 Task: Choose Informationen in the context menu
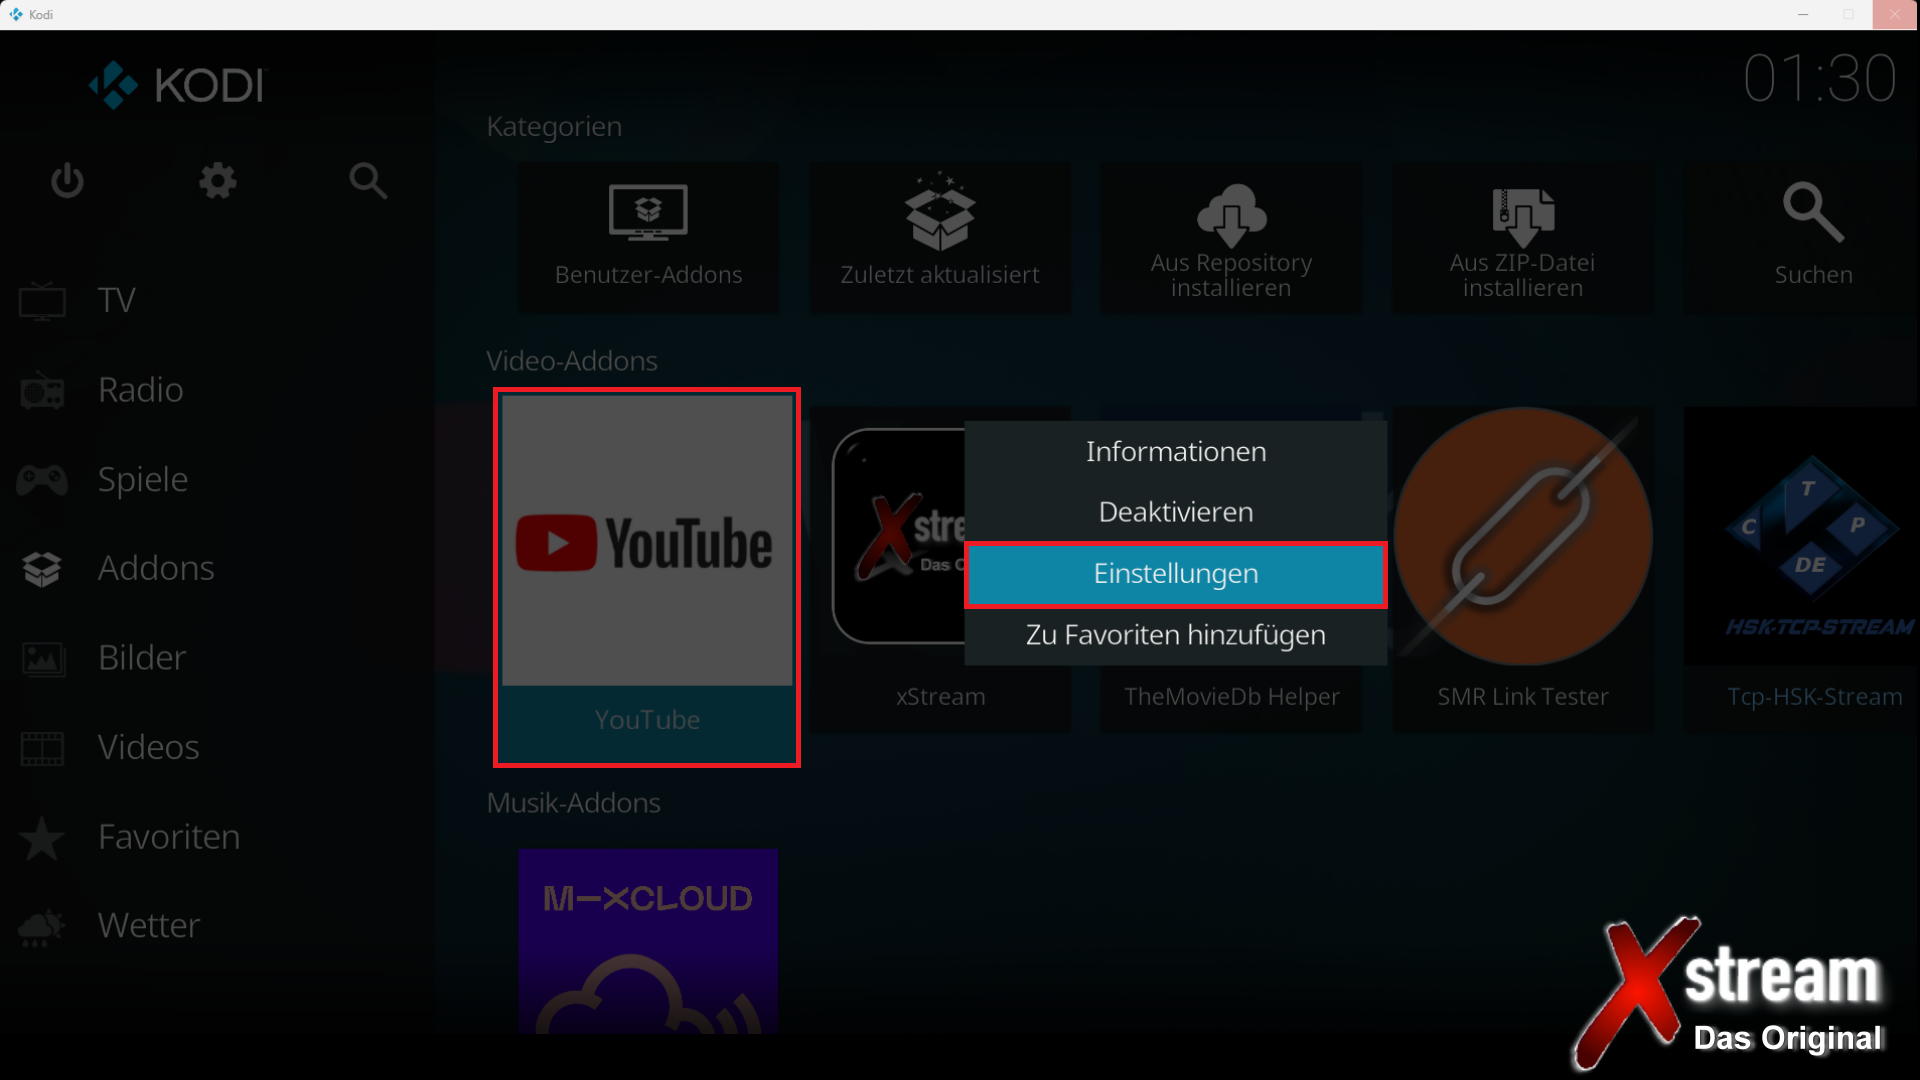pyautogui.click(x=1175, y=452)
